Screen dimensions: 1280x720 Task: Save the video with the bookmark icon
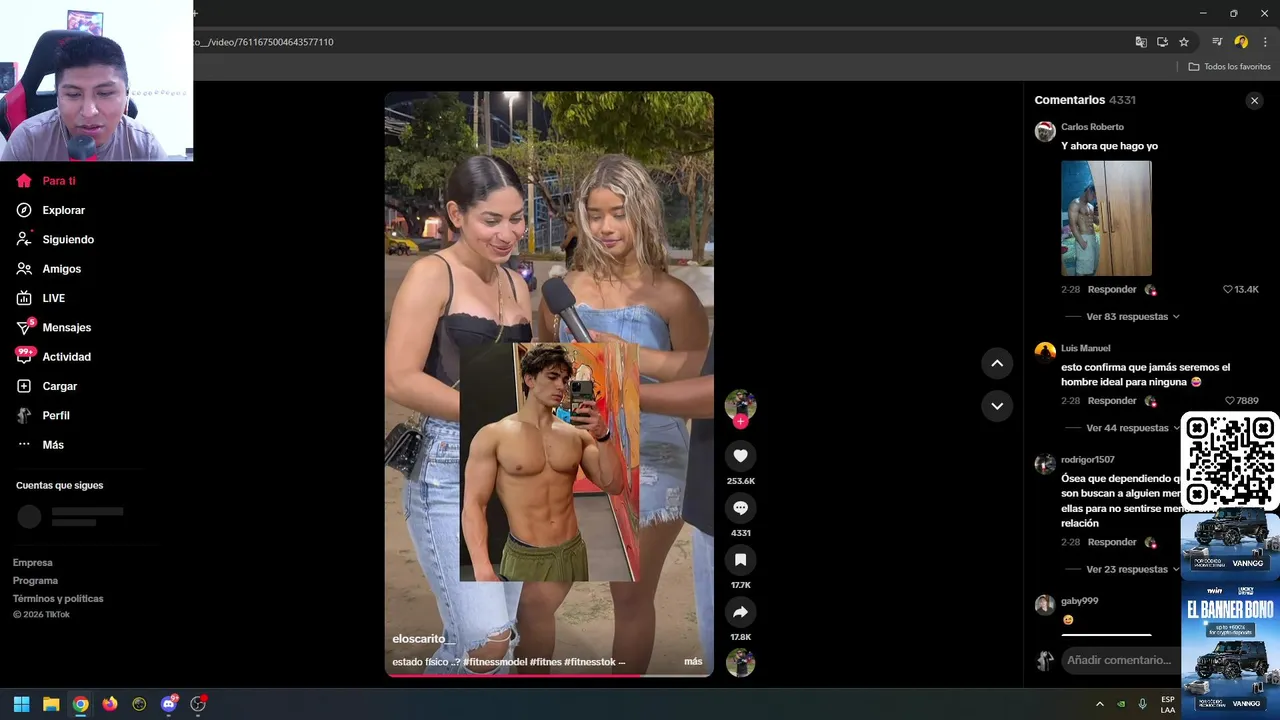(740, 560)
